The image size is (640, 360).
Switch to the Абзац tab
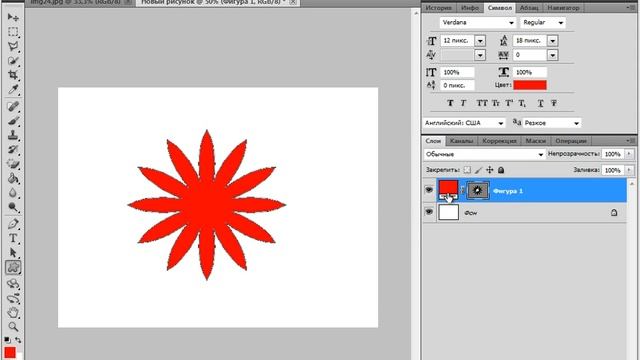tap(529, 8)
